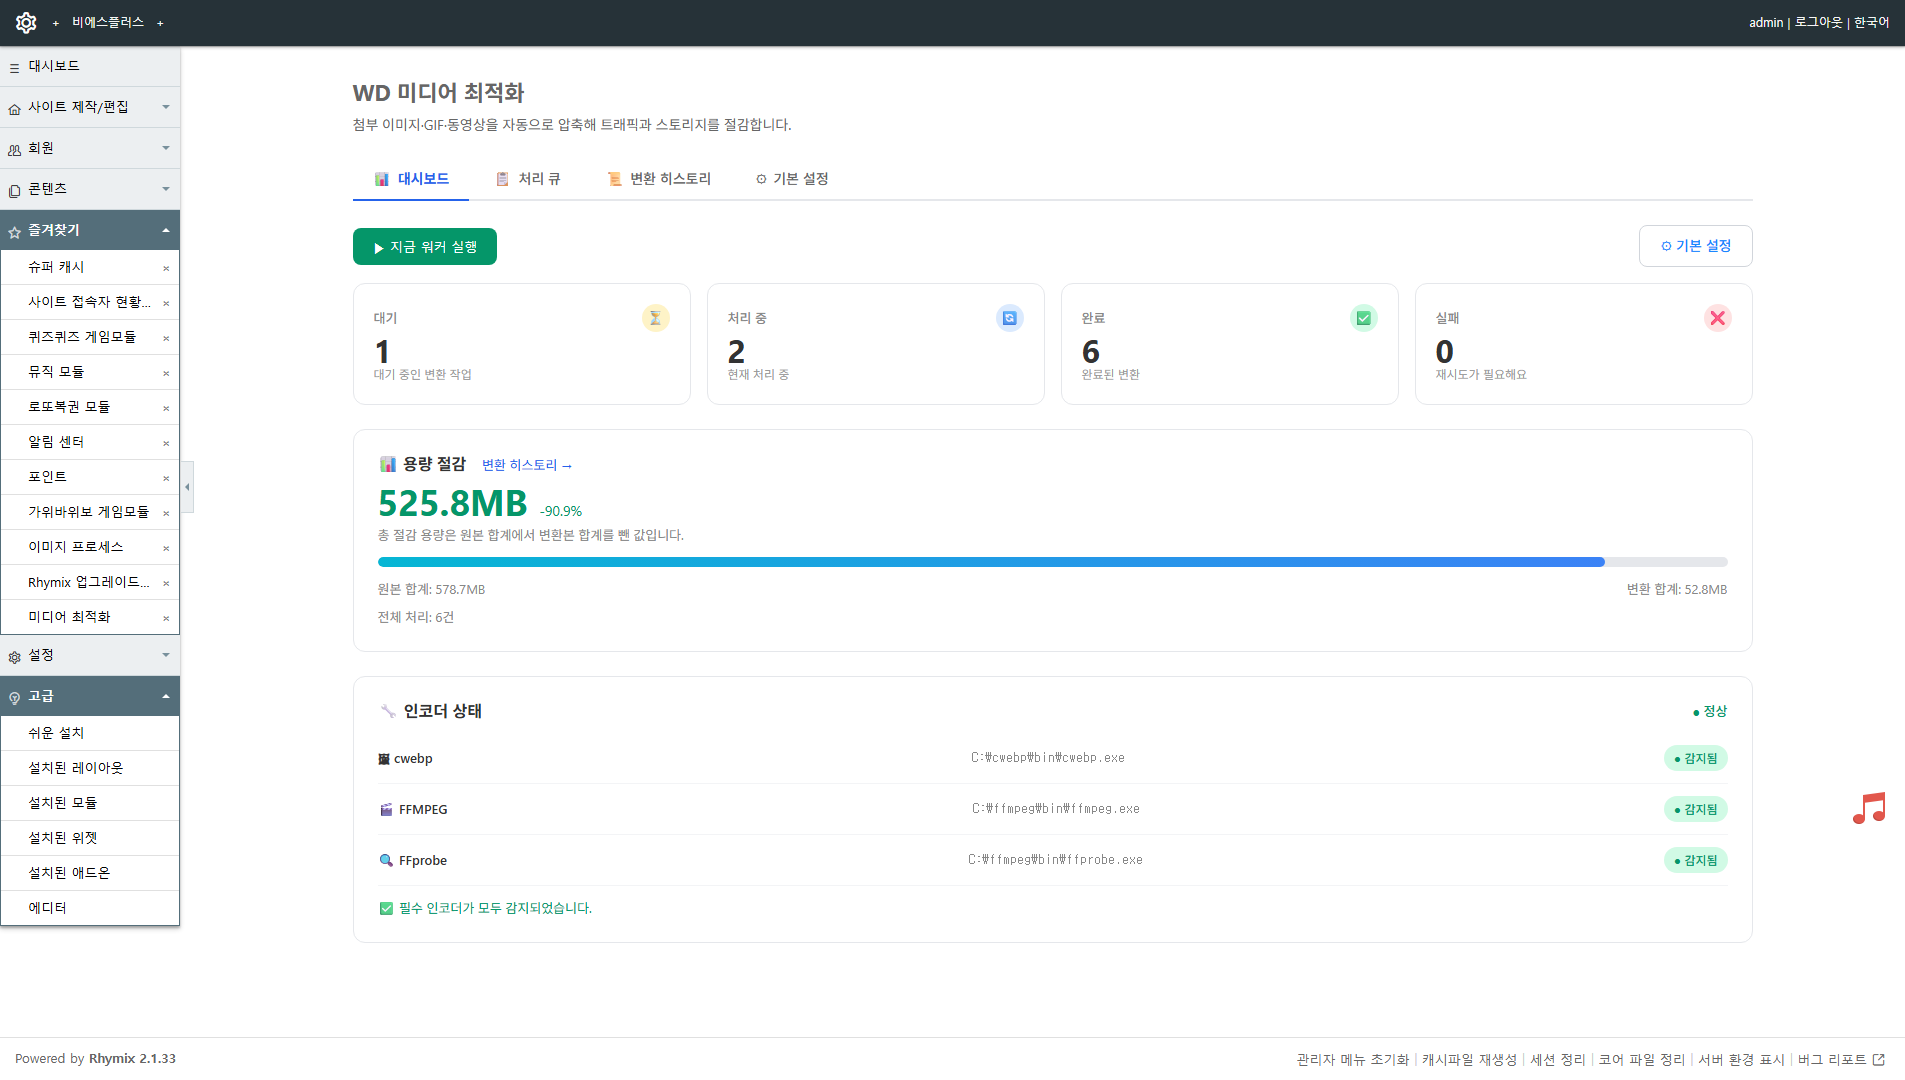
Task: Click 세션 정리 in footer
Action: pos(1557,1059)
